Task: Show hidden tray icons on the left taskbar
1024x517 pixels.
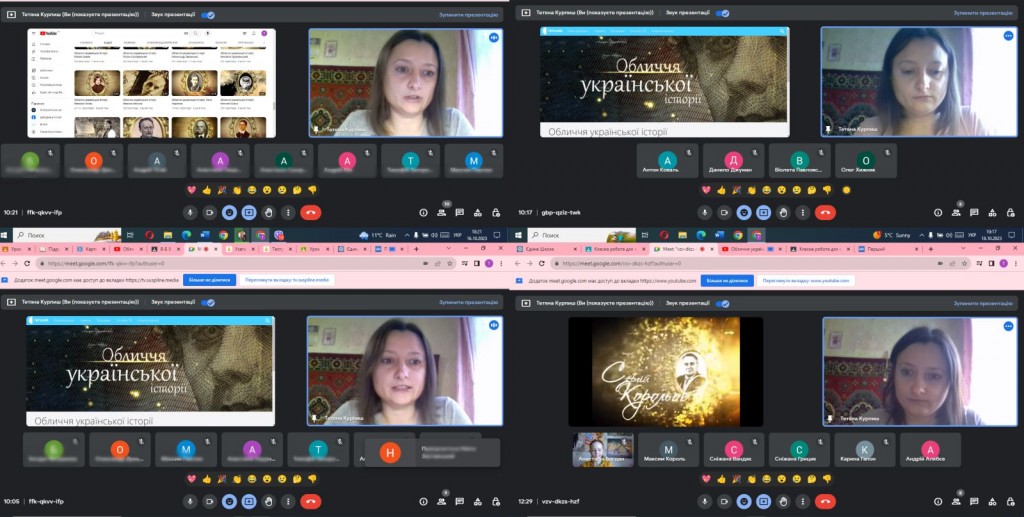Action: point(406,235)
